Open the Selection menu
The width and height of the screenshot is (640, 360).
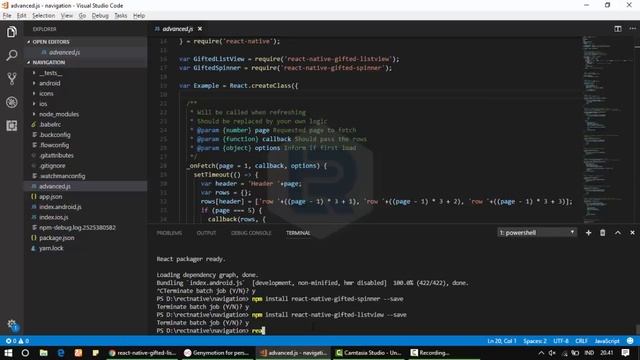[x=43, y=16]
